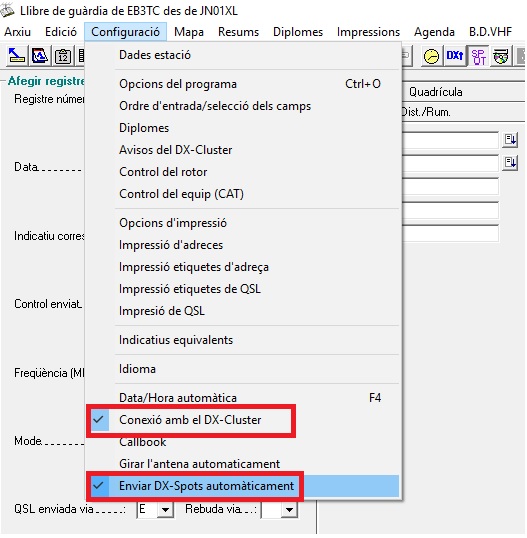The width and height of the screenshot is (527, 538).
Task: Click the list icon beside first Quadrícula field
Action: point(511,140)
